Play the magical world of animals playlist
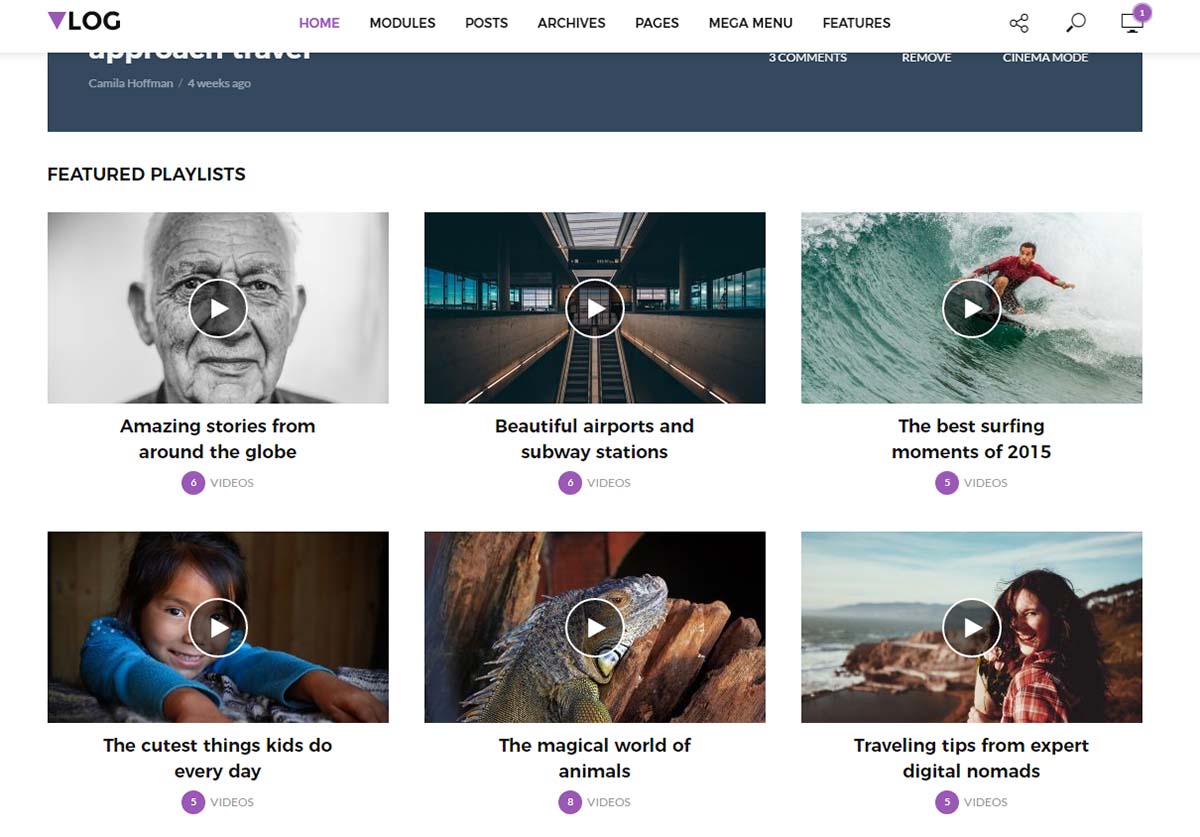The width and height of the screenshot is (1200, 837). pyautogui.click(x=594, y=627)
